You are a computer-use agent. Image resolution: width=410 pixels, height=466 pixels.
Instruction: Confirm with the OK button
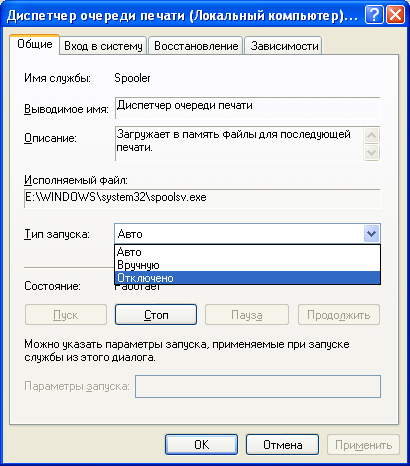coord(201,445)
